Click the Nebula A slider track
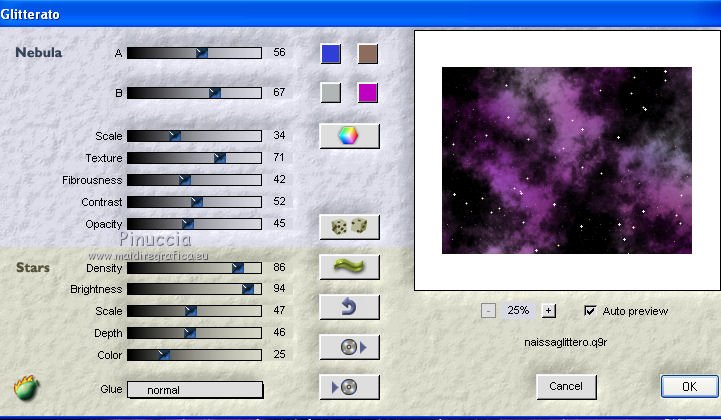The height and width of the screenshot is (420, 721). (x=195, y=53)
